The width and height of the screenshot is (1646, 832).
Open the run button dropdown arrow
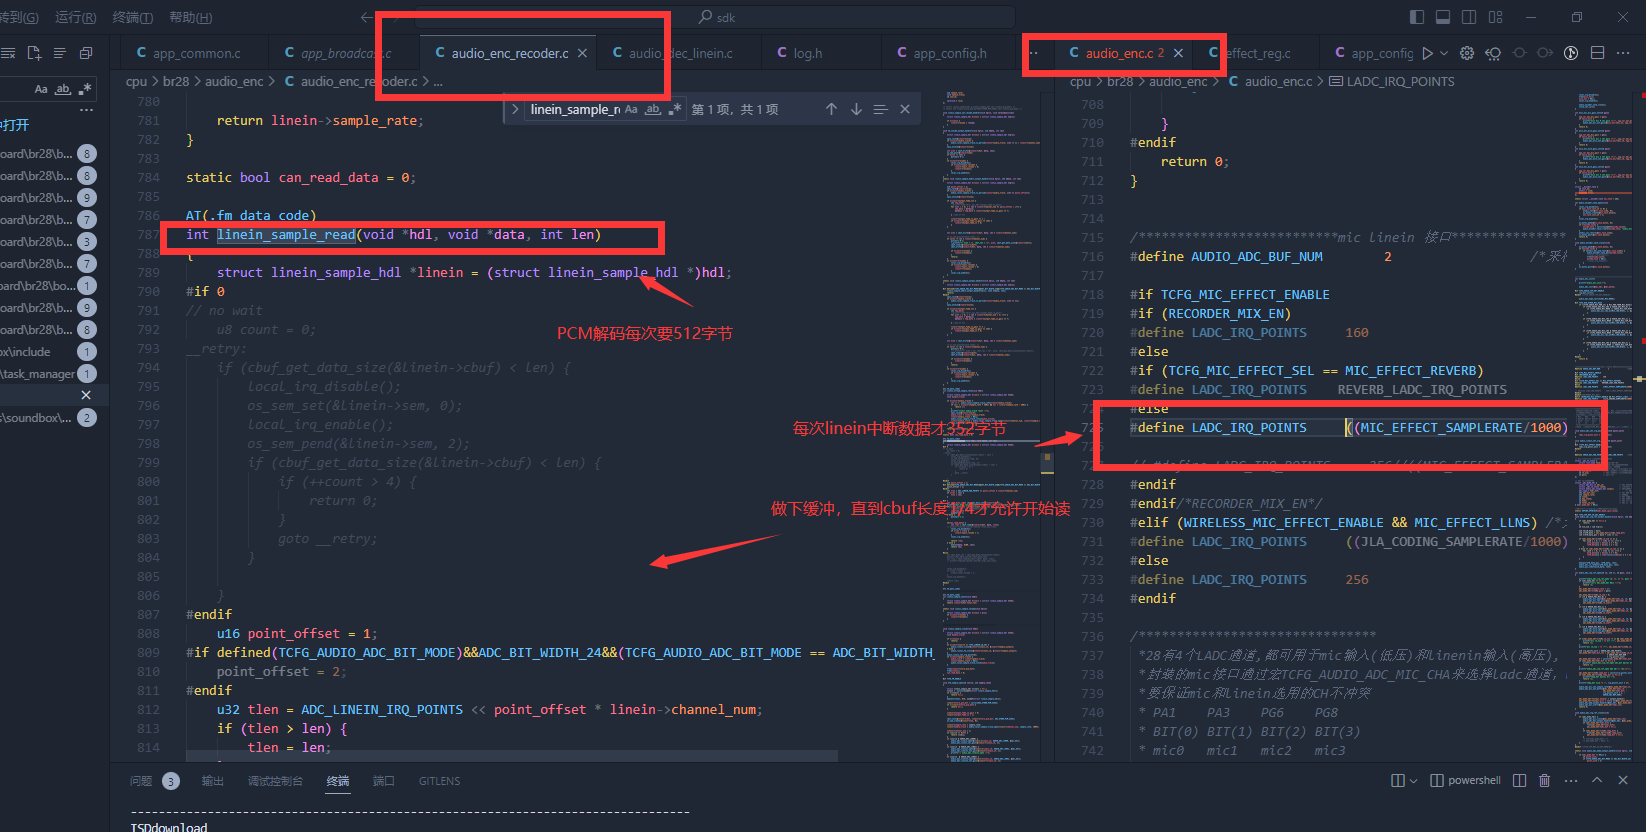tap(1443, 53)
